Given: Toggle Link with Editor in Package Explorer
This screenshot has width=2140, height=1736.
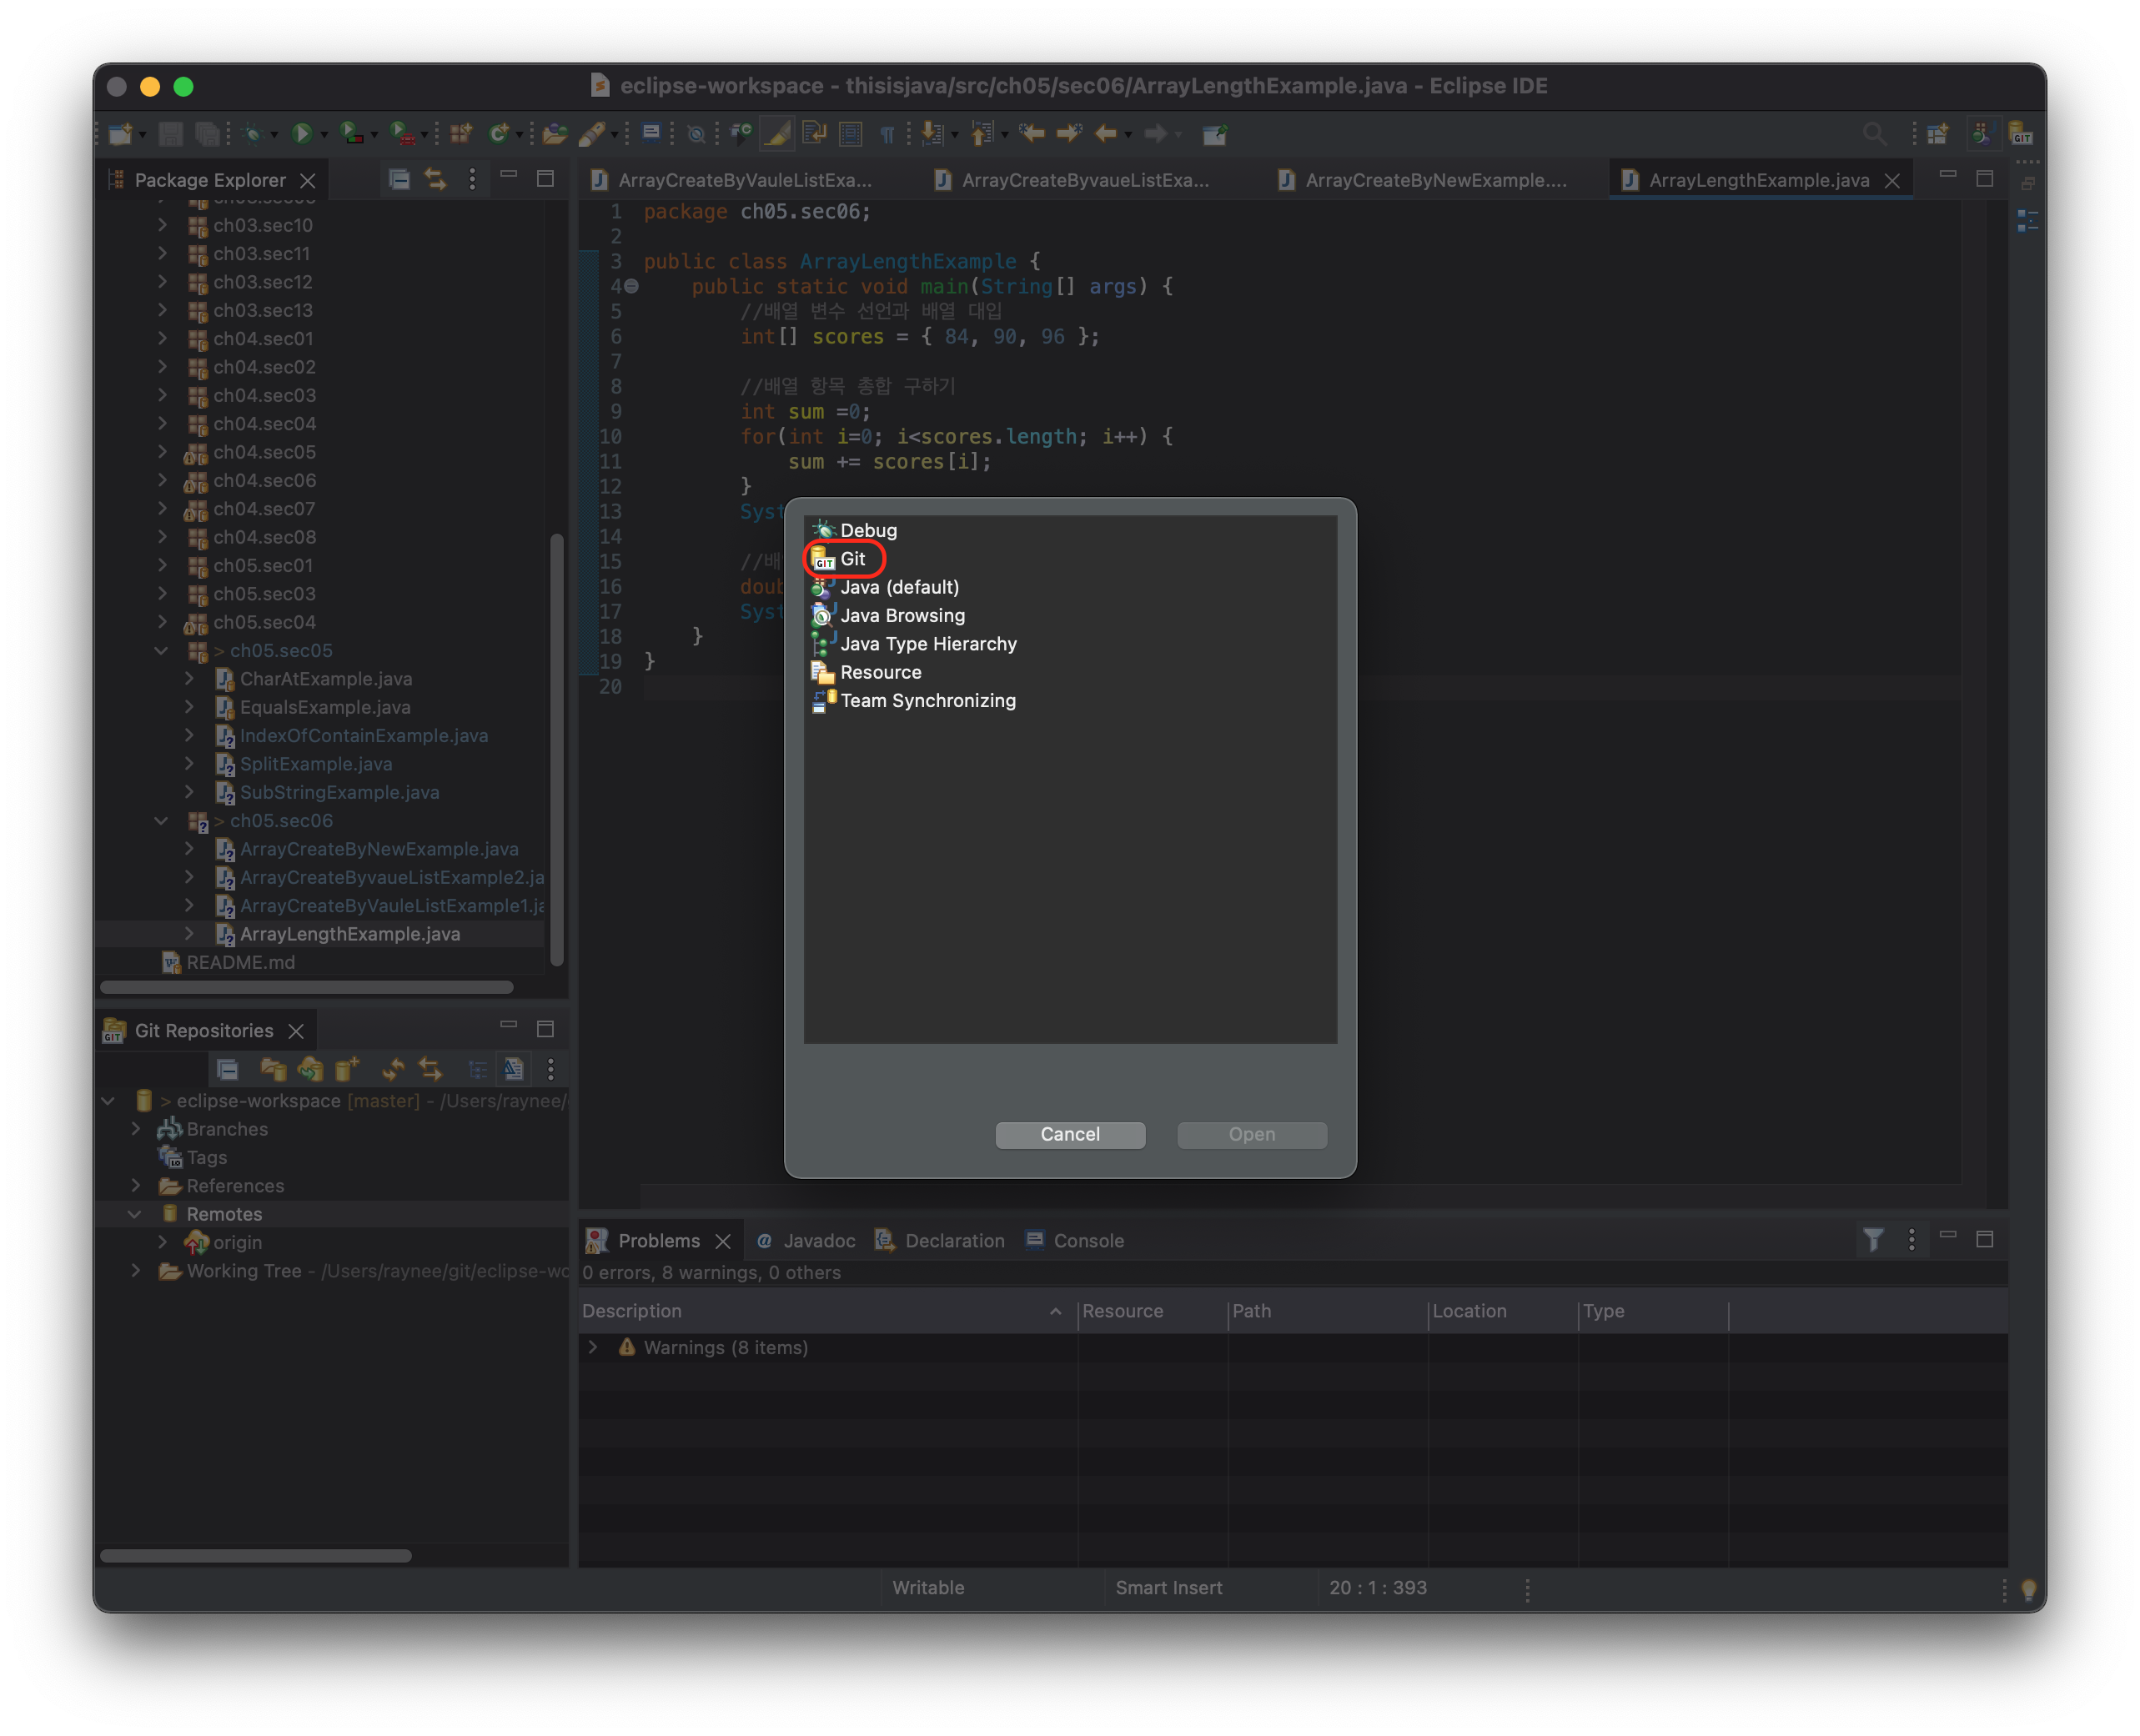Looking at the screenshot, I should pyautogui.click(x=435, y=180).
